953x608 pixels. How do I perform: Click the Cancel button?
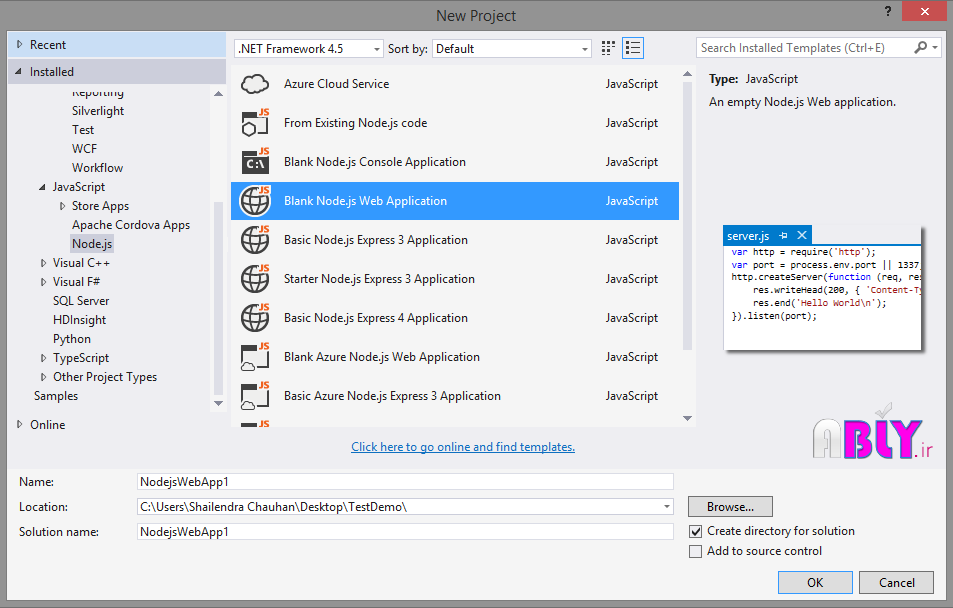coord(896,582)
